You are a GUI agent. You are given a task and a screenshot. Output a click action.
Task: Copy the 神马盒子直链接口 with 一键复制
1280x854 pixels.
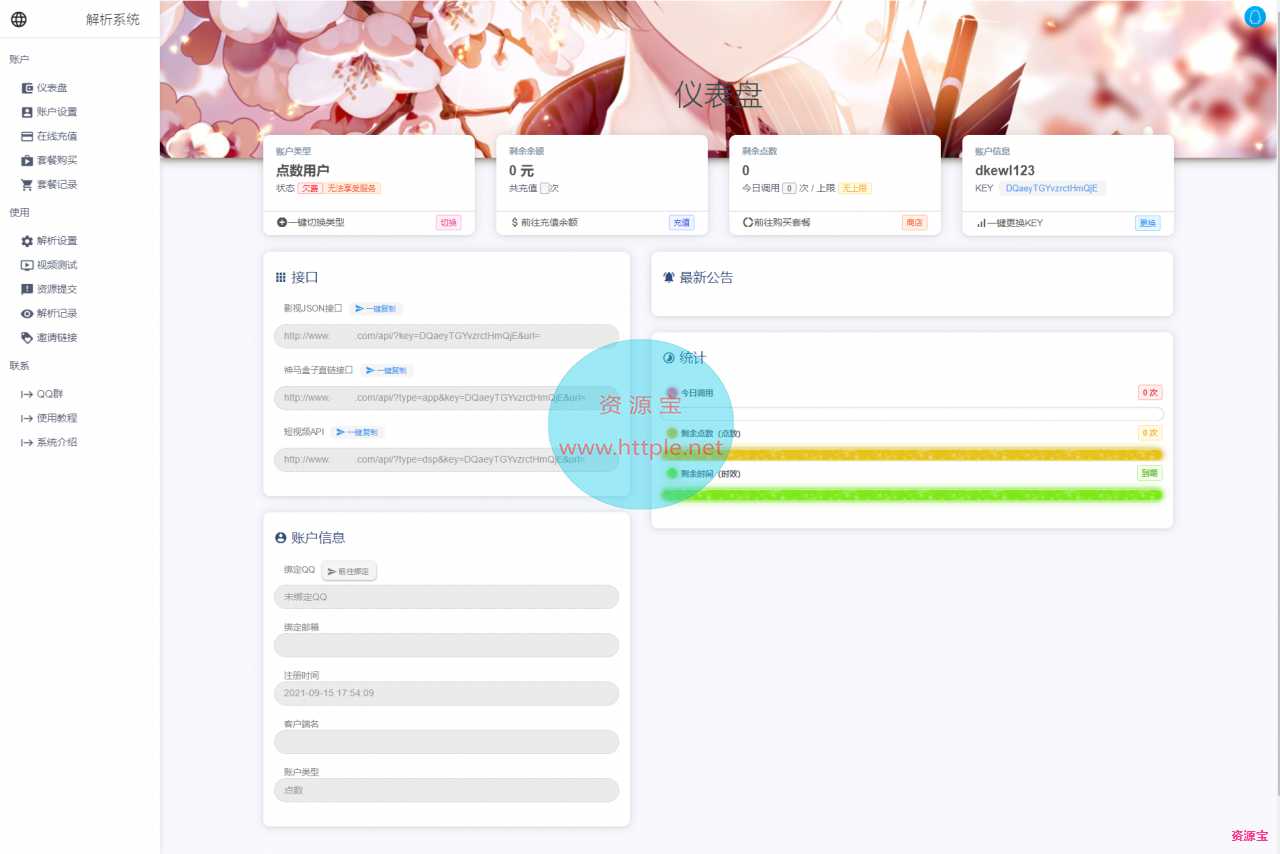tap(386, 370)
